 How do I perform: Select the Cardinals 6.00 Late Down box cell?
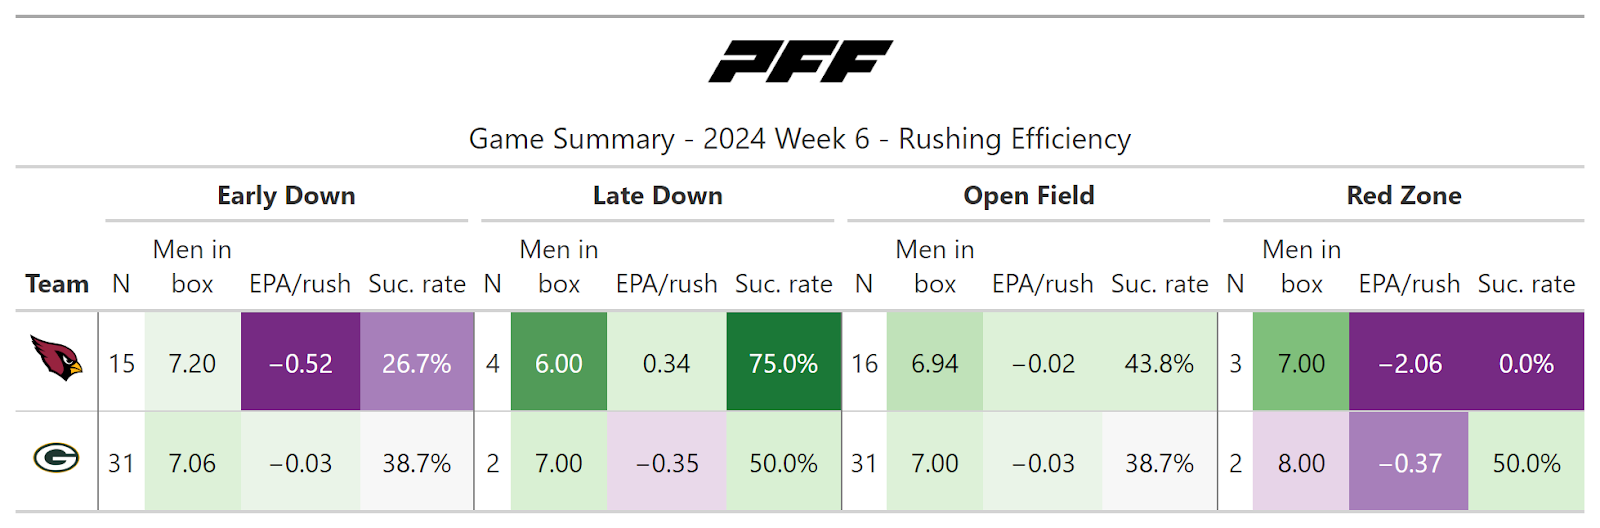tap(558, 363)
